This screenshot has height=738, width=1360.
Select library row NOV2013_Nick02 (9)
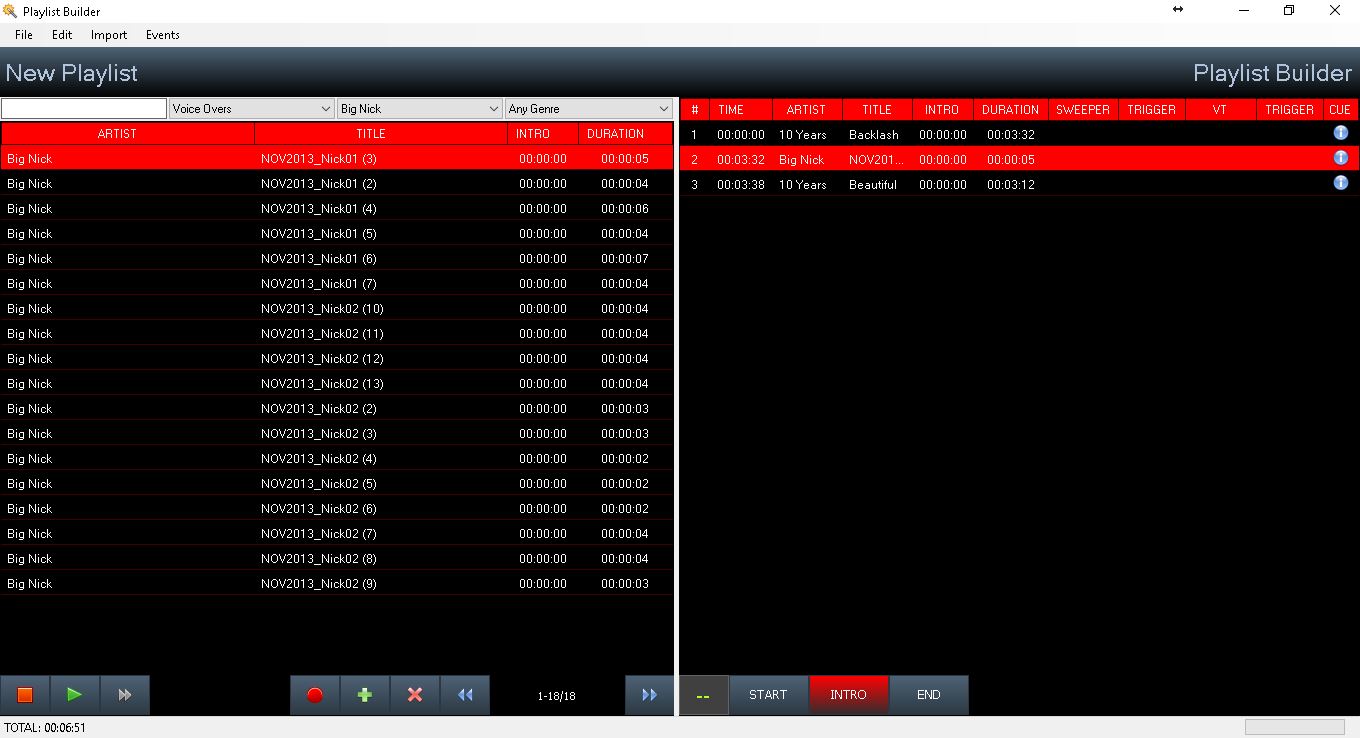click(x=337, y=584)
